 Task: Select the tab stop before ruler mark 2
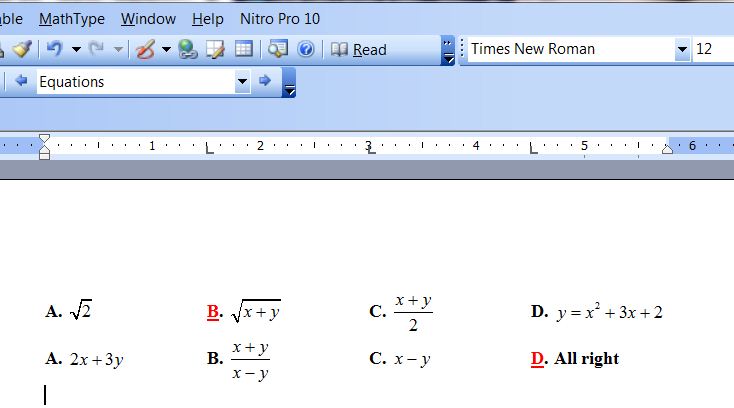pos(209,149)
